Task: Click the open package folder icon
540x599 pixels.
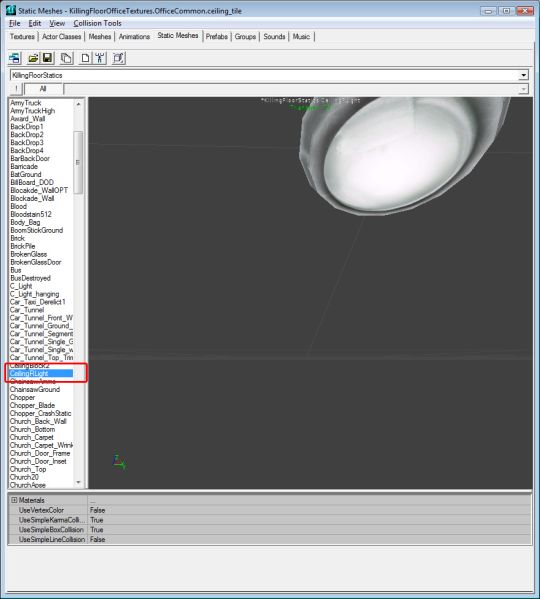Action: (34, 58)
